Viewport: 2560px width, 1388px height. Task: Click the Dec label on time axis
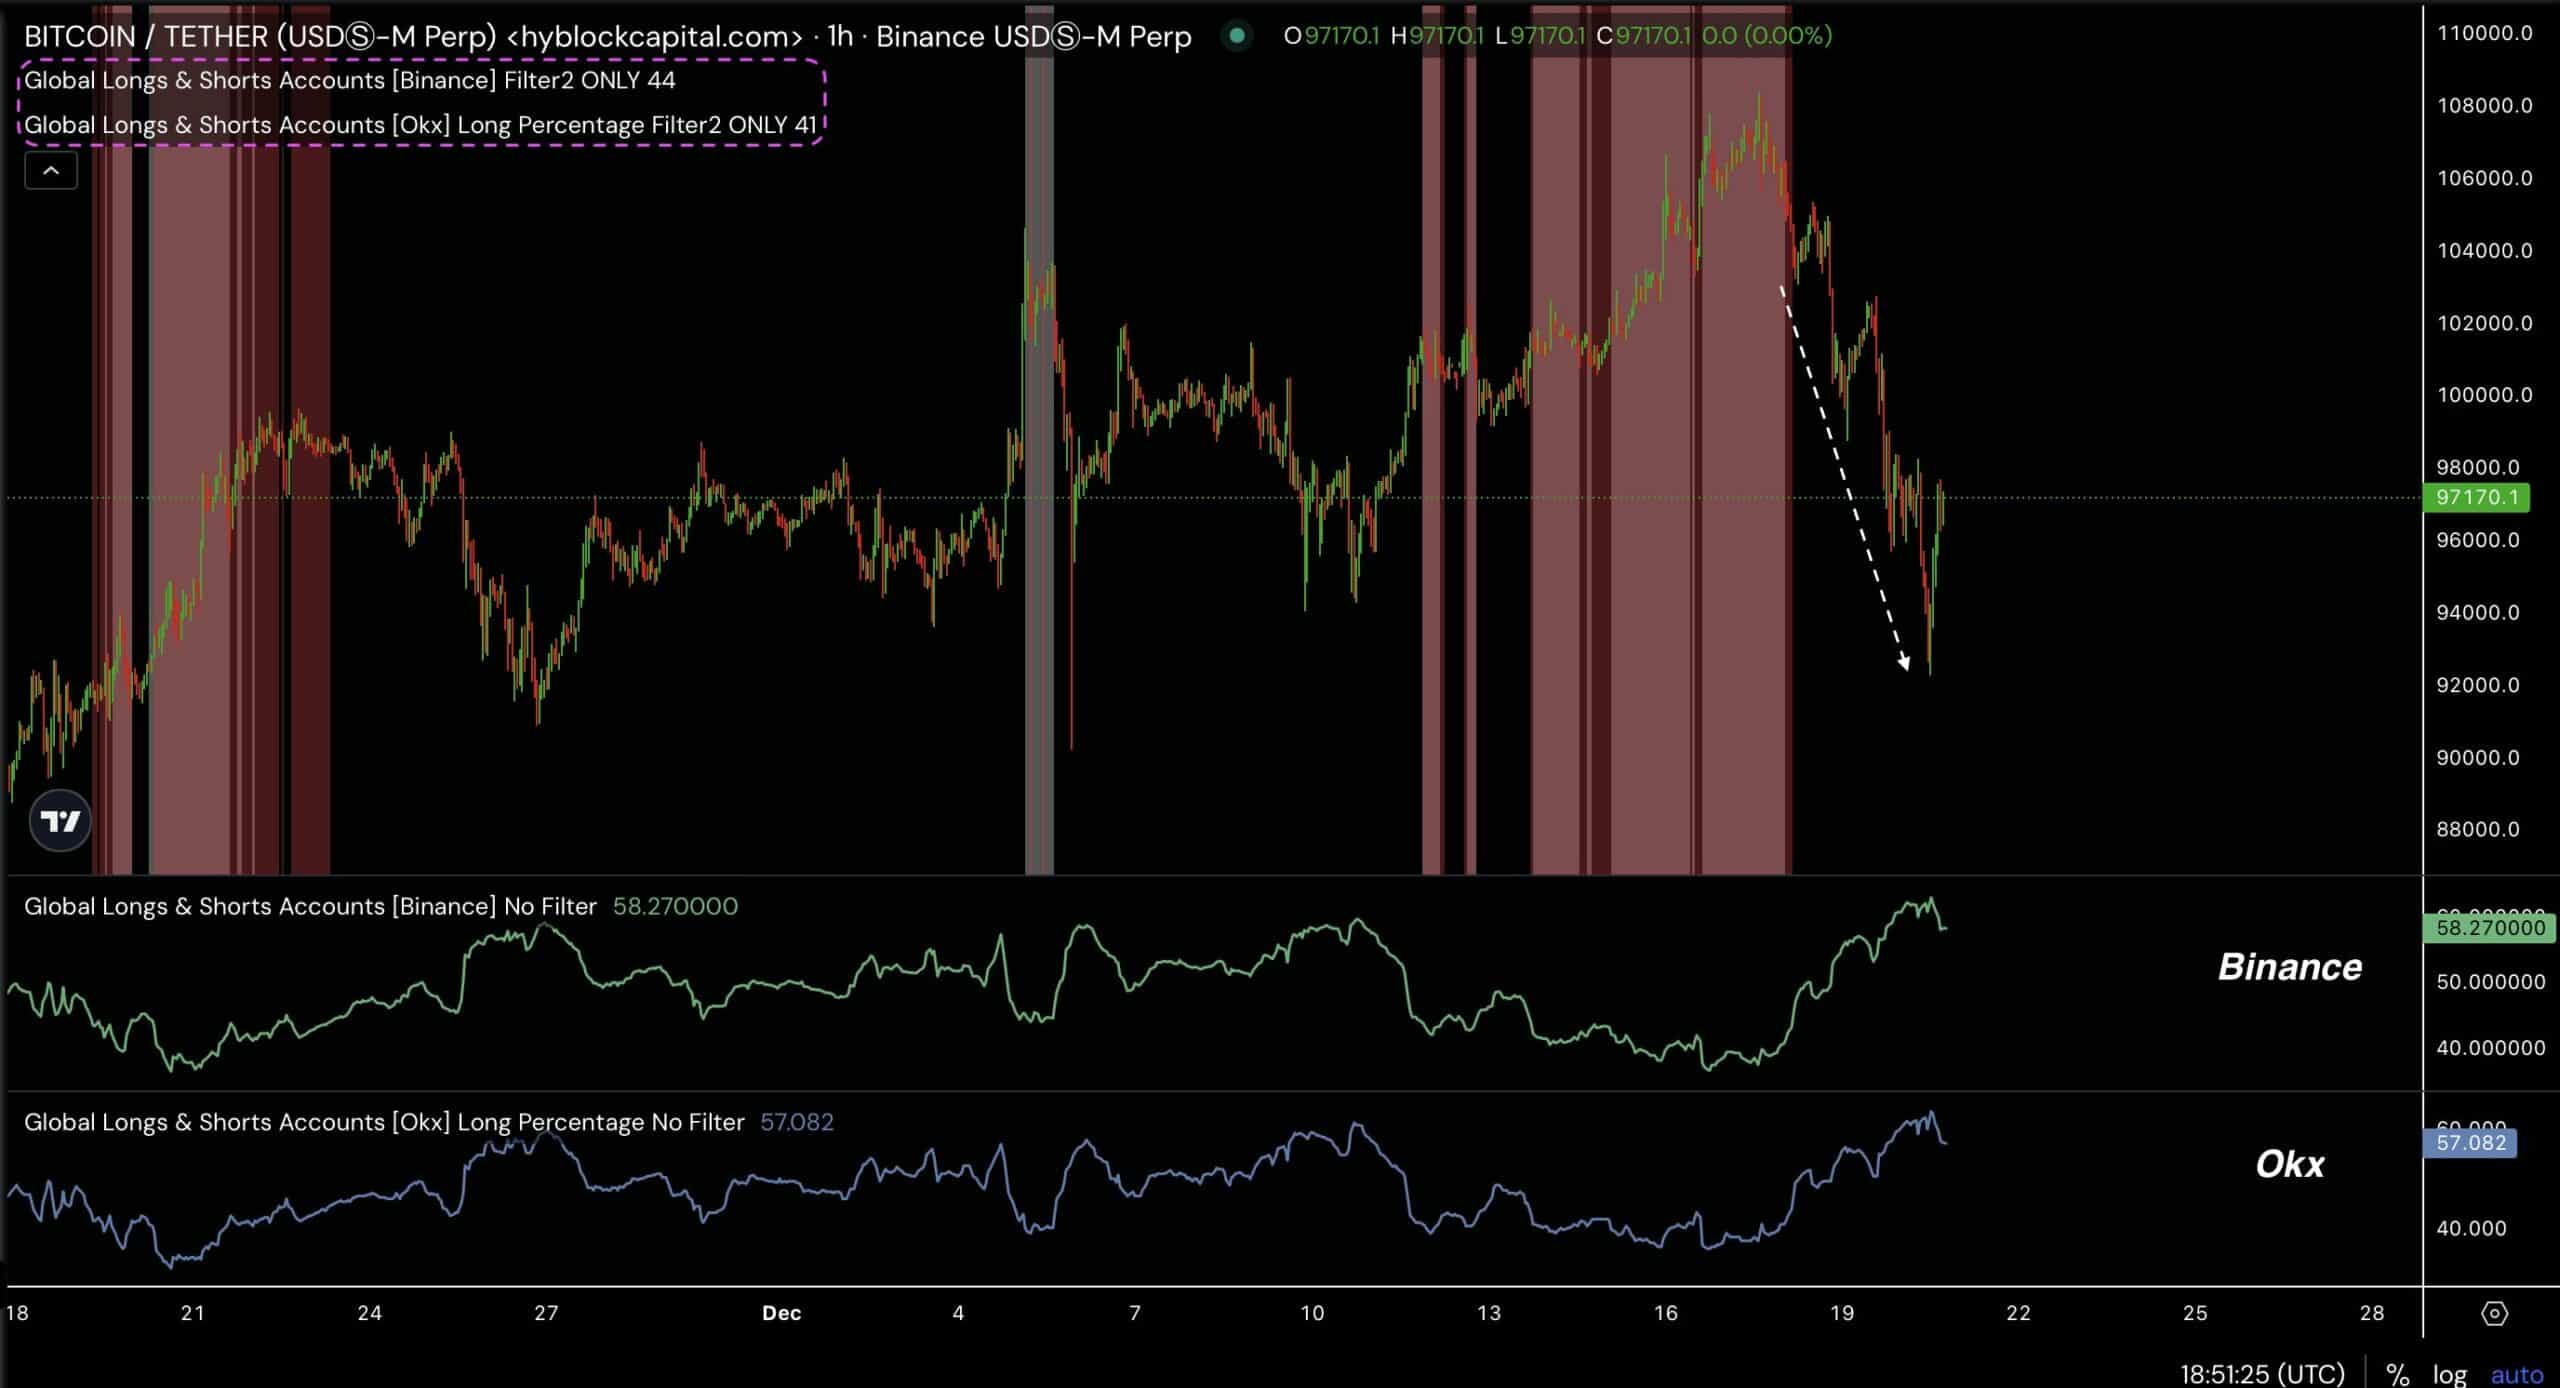(781, 1313)
